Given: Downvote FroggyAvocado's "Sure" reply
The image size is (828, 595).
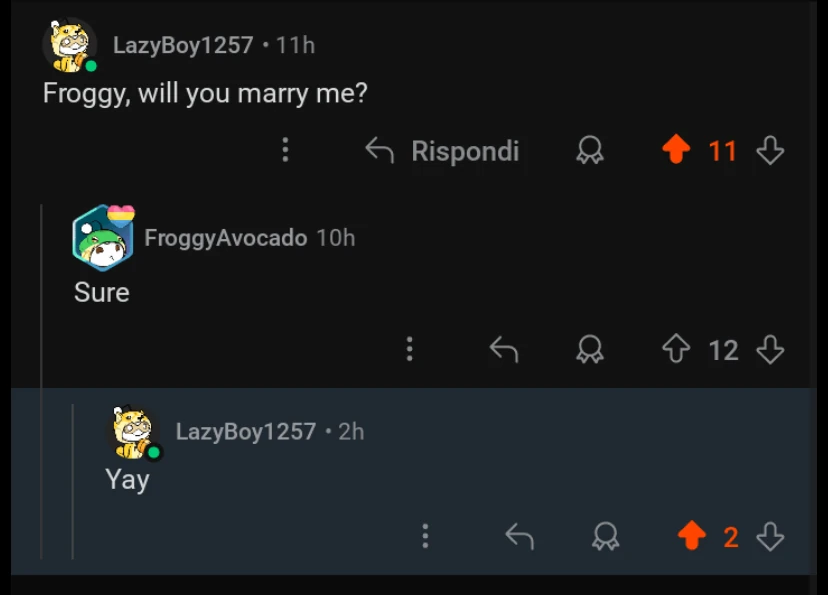Looking at the screenshot, I should pyautogui.click(x=770, y=350).
